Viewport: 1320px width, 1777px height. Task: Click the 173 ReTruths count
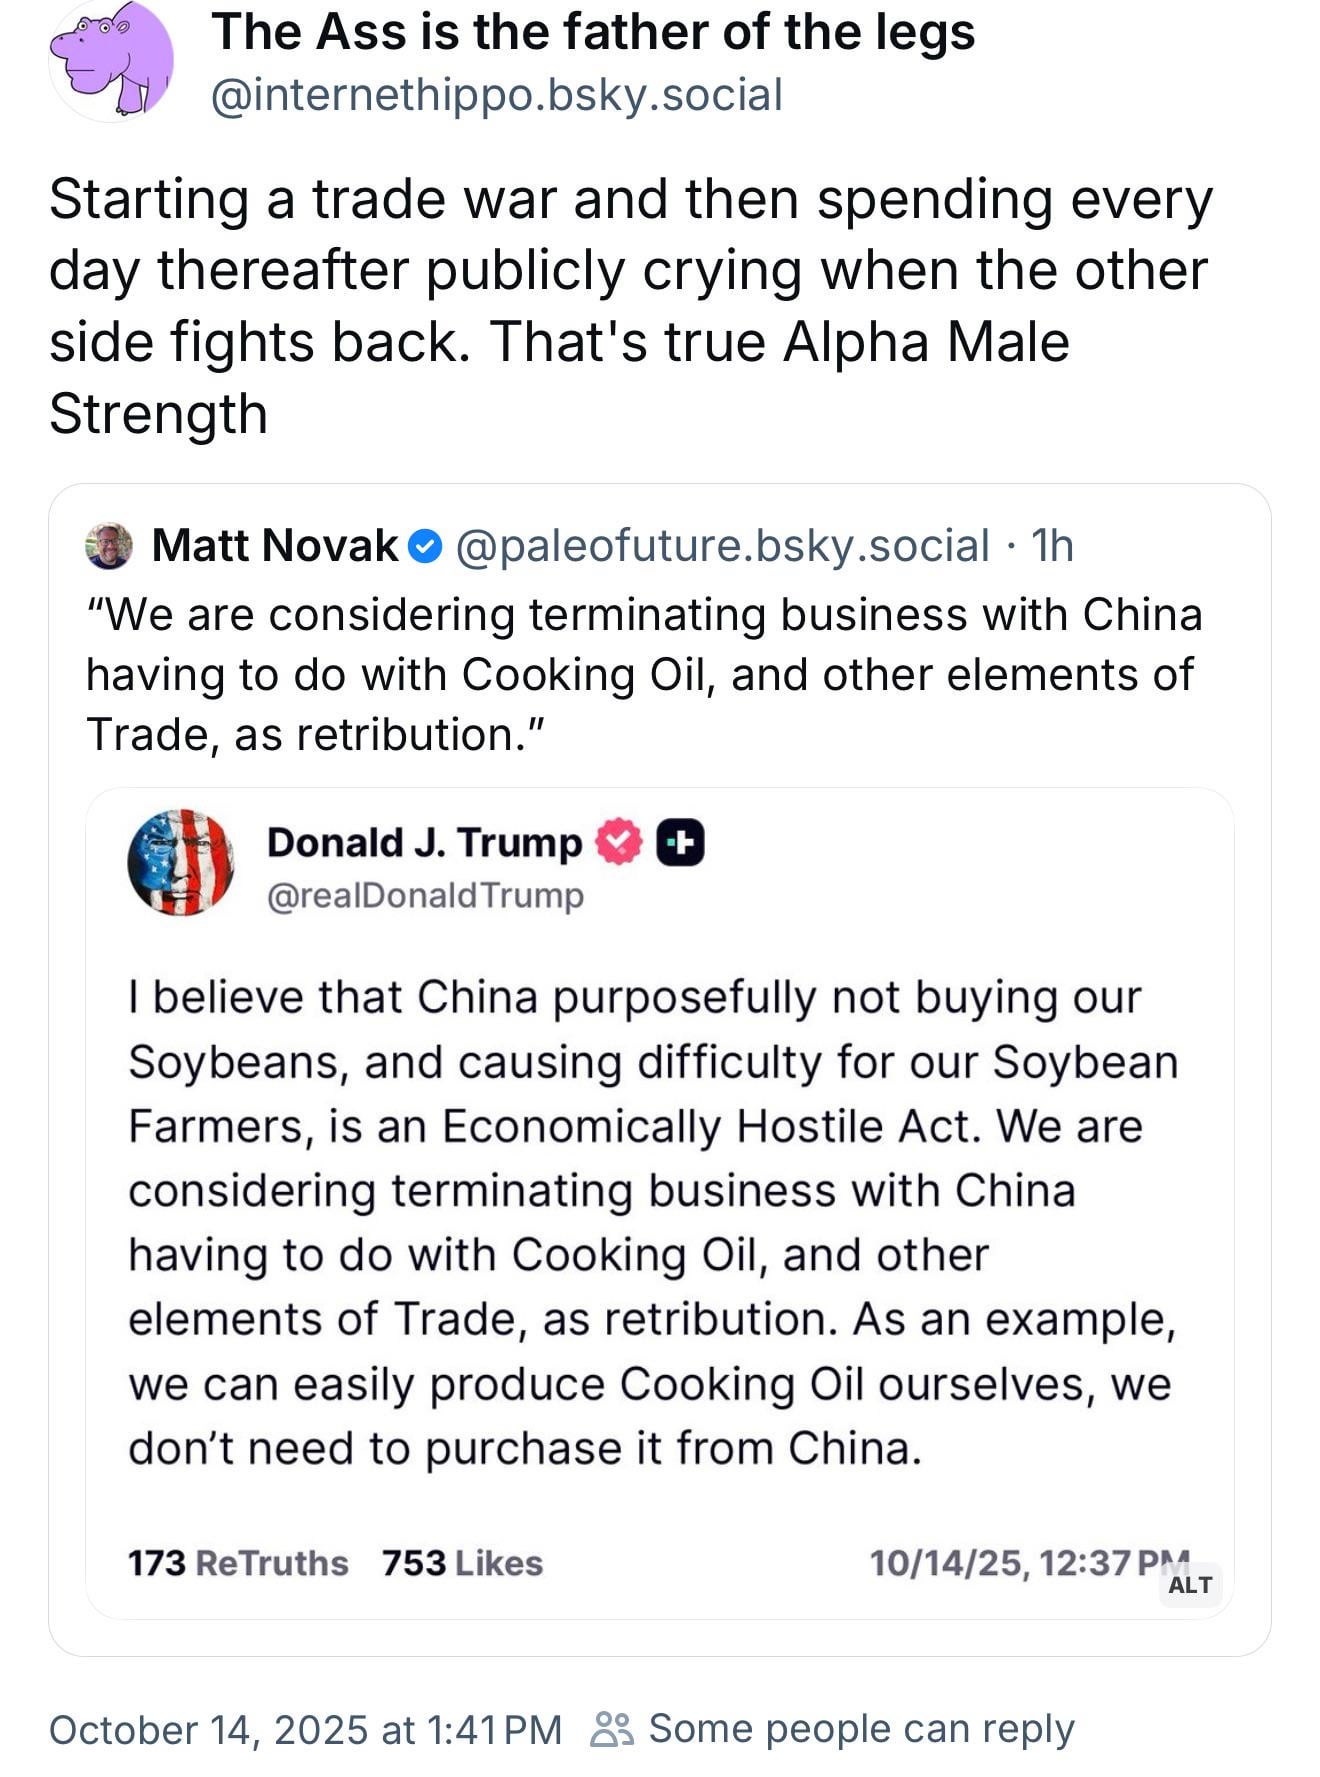point(238,1563)
